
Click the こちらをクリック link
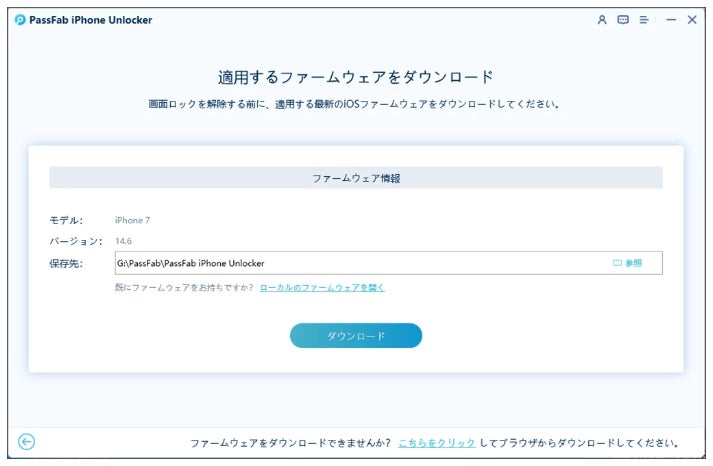tap(437, 443)
